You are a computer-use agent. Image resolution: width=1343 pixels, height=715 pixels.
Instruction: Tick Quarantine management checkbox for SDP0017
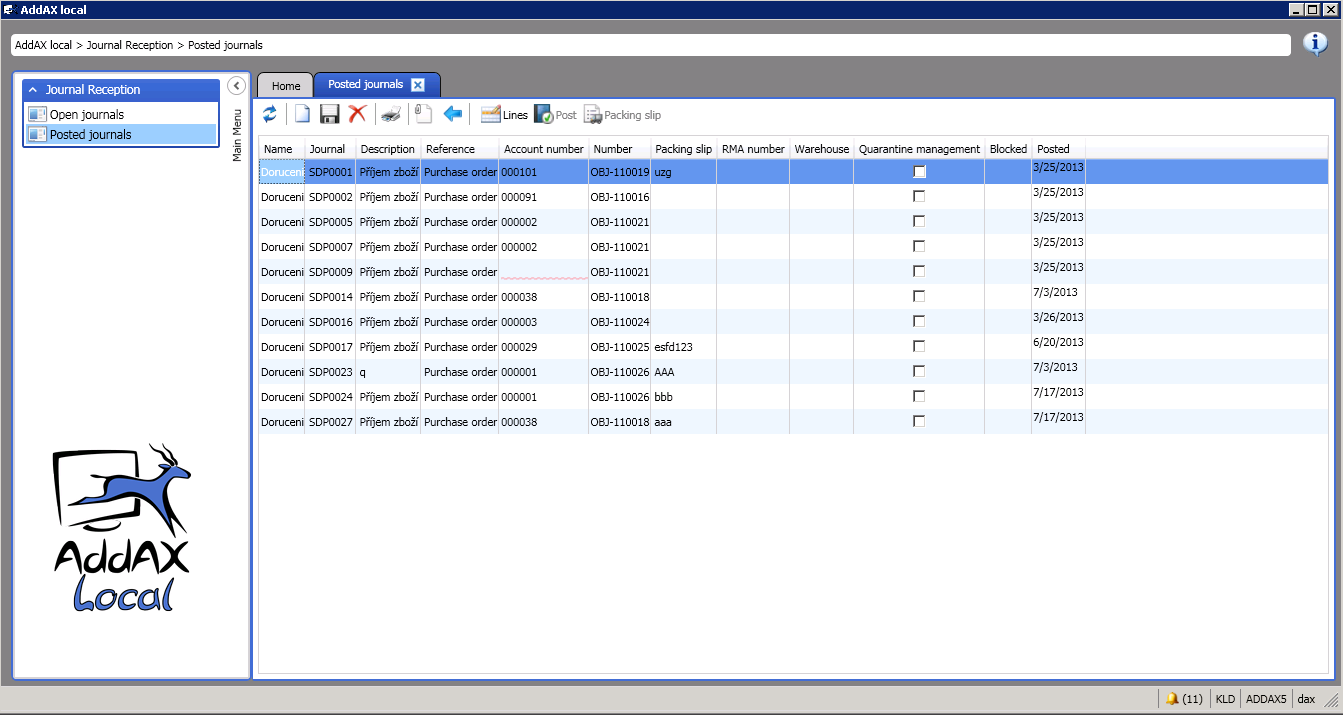point(919,347)
